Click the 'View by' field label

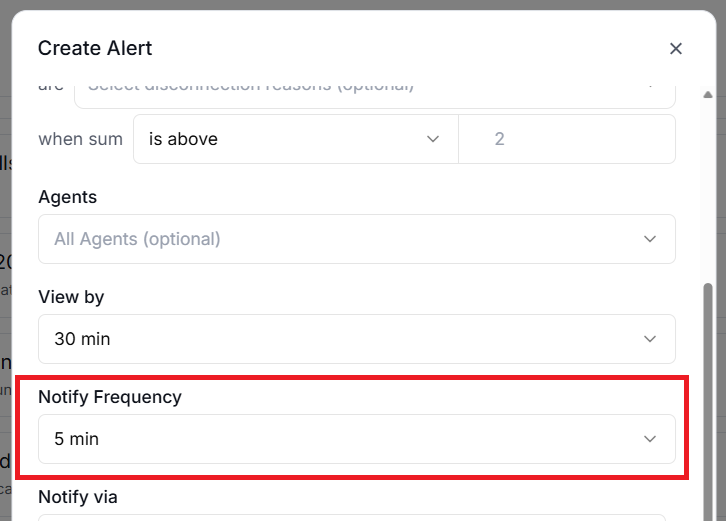(x=71, y=297)
